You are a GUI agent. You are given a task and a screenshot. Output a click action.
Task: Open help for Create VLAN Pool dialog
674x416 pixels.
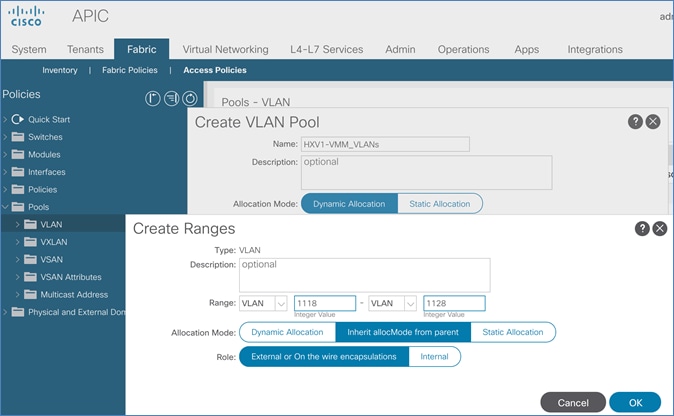635,122
